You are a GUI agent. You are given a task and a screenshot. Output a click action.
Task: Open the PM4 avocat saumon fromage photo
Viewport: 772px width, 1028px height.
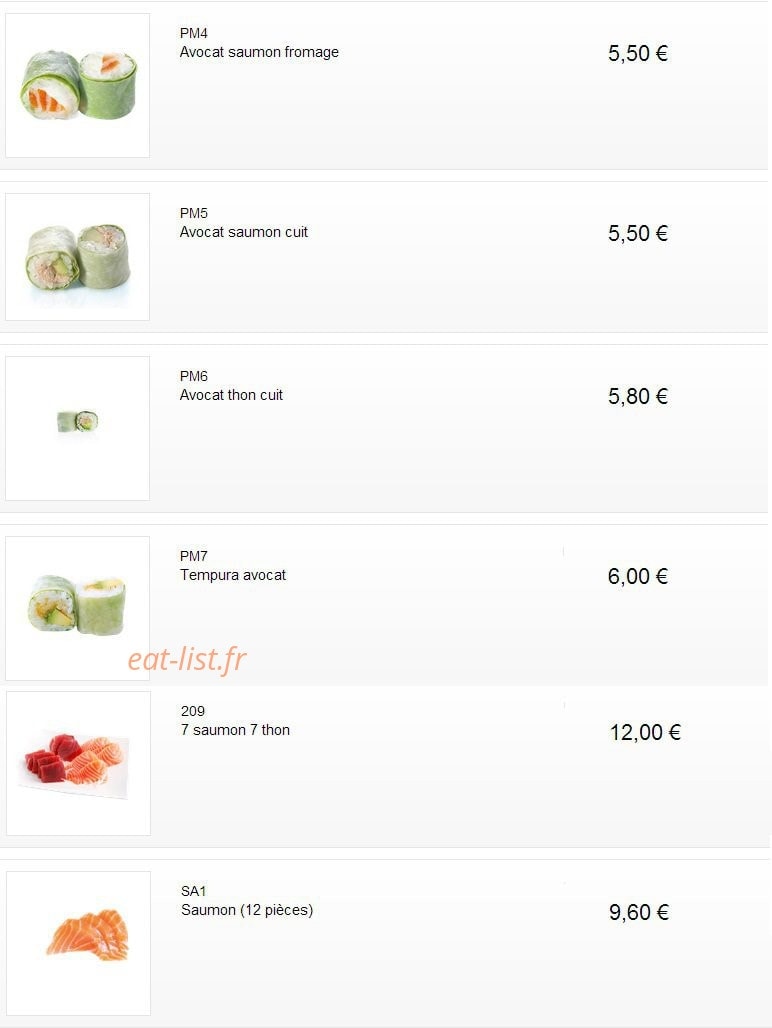pos(77,85)
